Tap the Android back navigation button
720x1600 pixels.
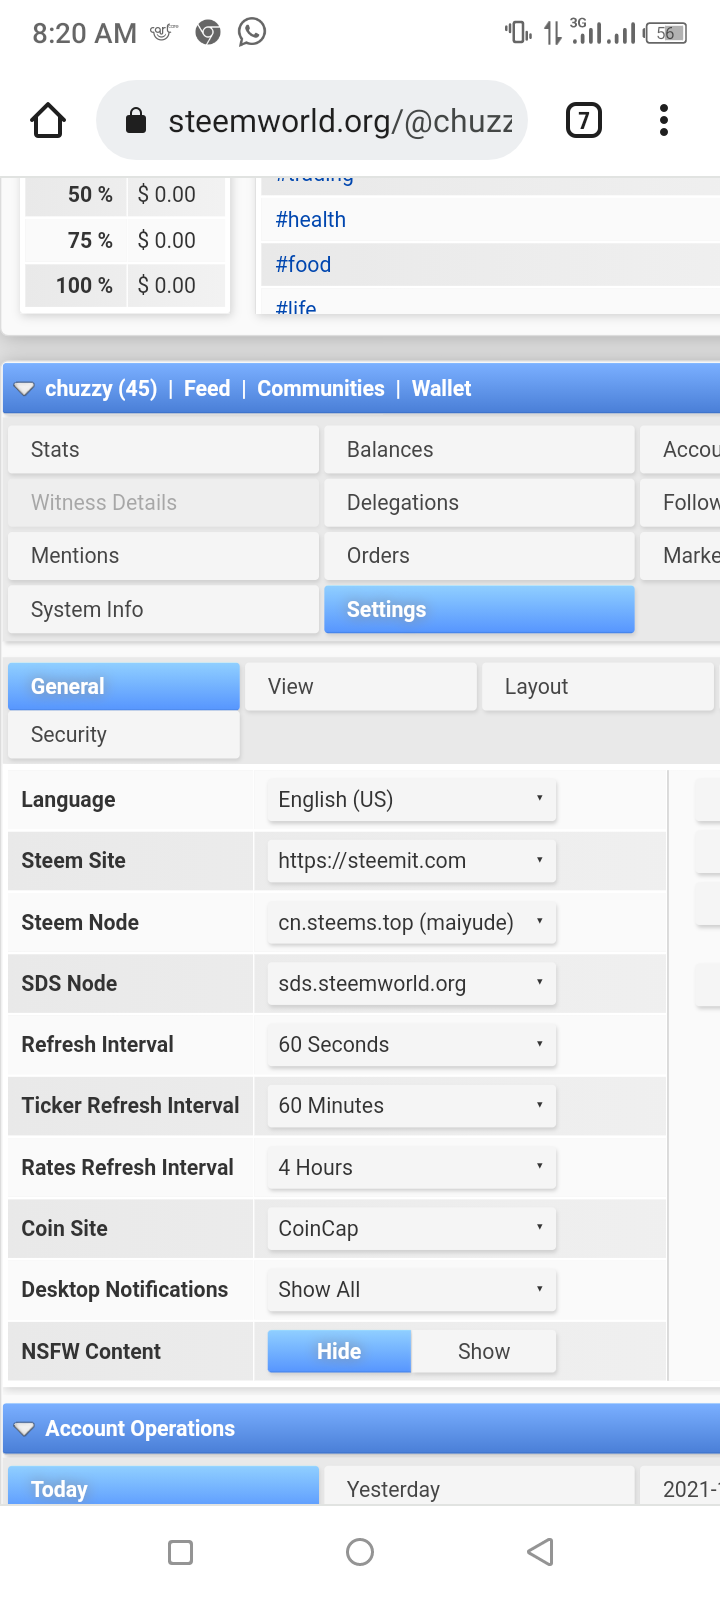pos(540,1552)
